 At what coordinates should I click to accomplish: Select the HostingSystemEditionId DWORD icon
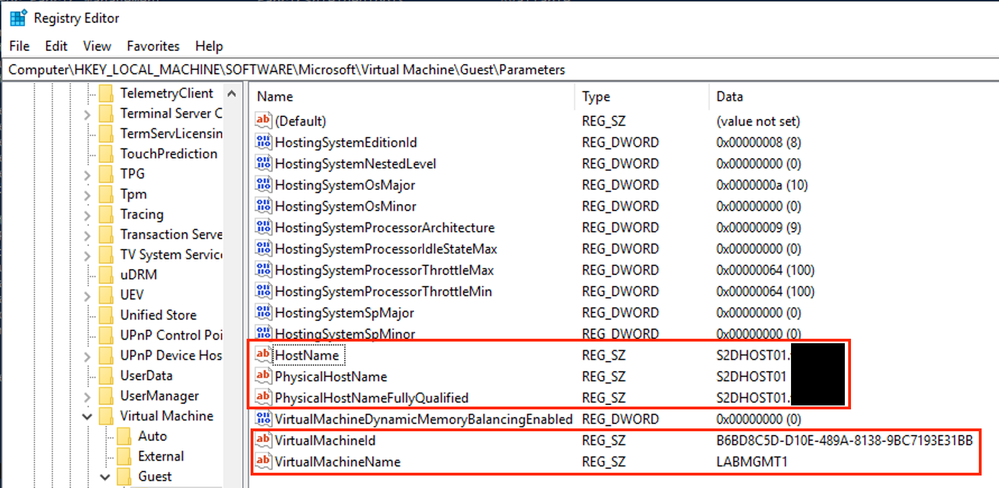click(262, 142)
